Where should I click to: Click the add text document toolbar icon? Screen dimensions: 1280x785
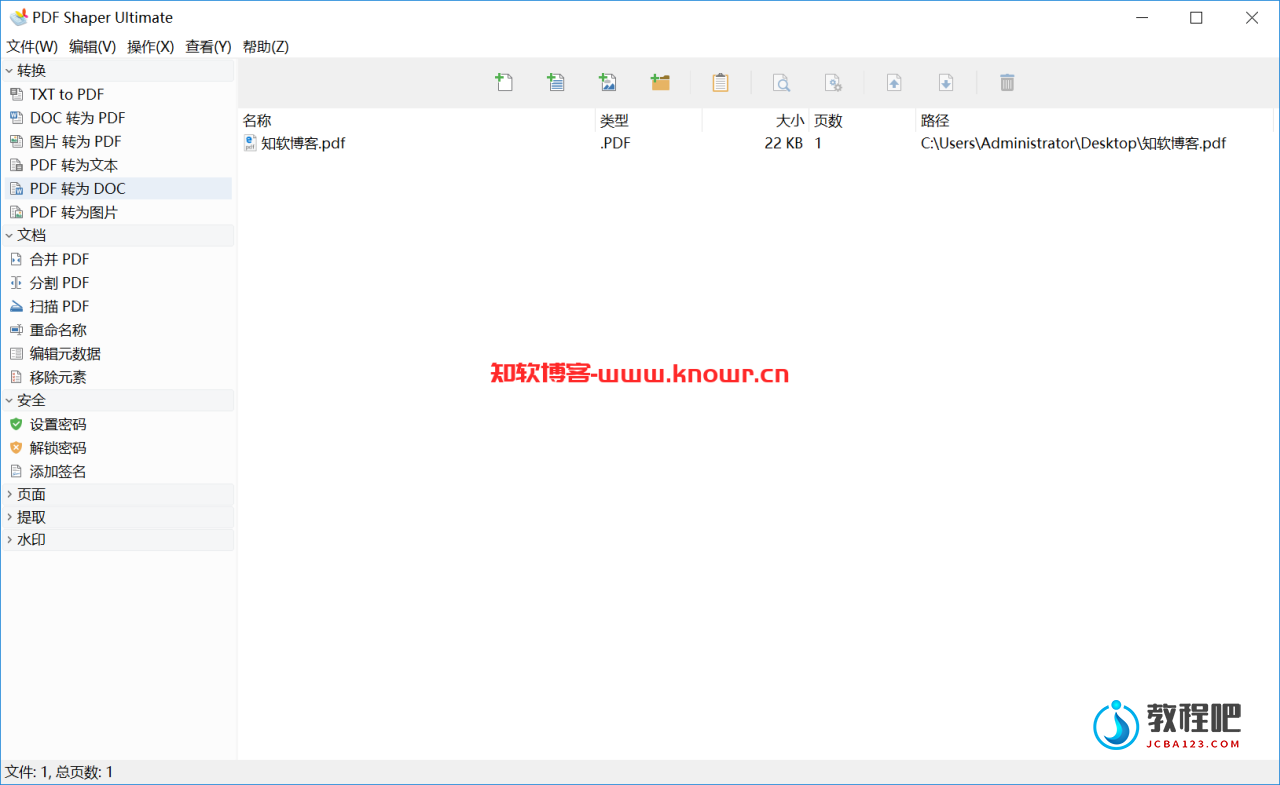(x=556, y=82)
